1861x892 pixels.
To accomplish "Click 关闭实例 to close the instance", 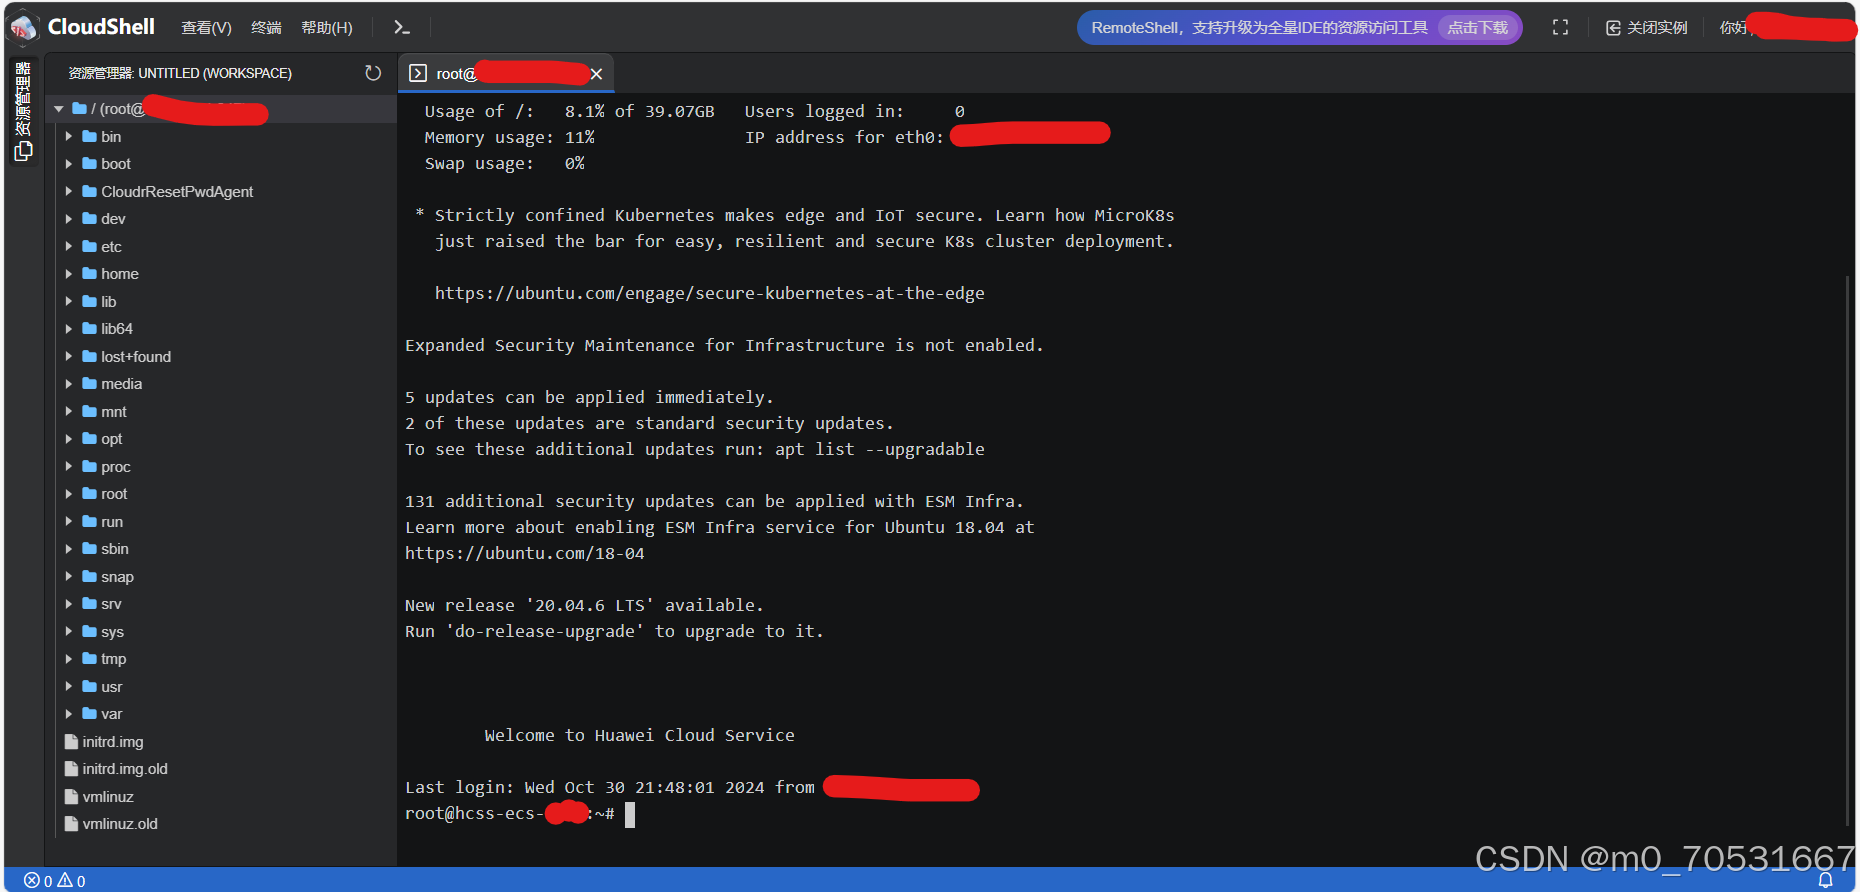I will click(1647, 28).
